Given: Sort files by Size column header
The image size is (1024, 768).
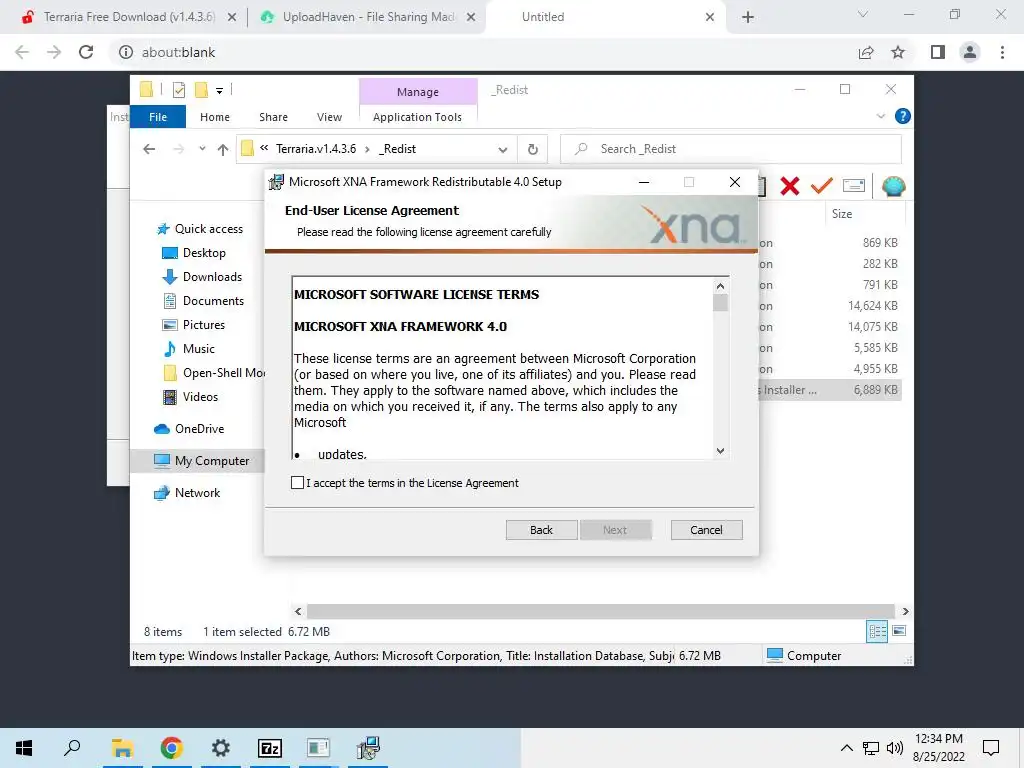Looking at the screenshot, I should (x=842, y=214).
